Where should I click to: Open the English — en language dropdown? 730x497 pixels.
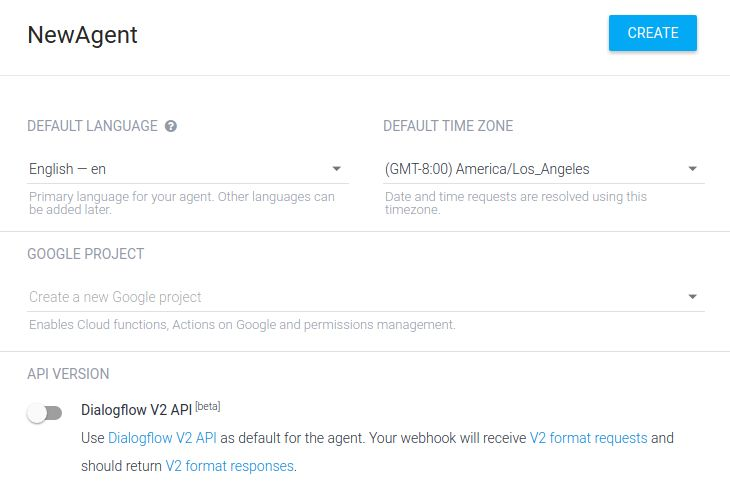tap(188, 169)
